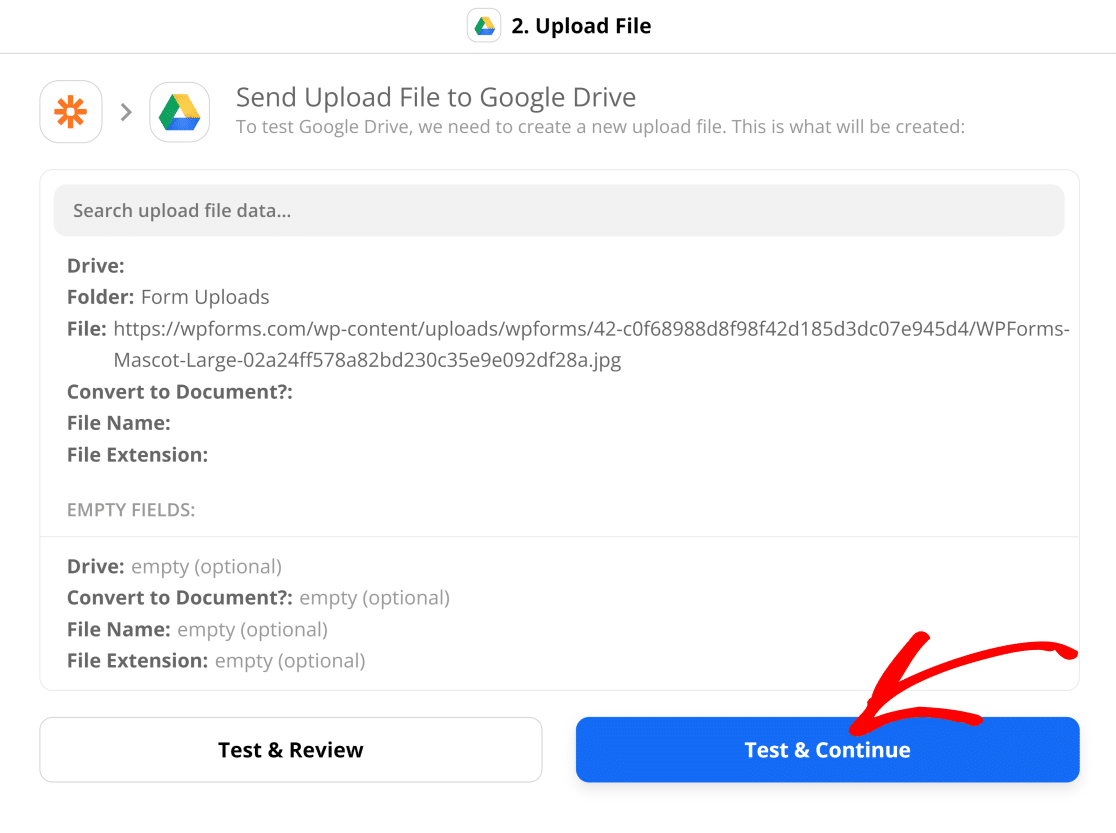
Task: Click the chevron arrow between app icons
Action: pos(126,112)
